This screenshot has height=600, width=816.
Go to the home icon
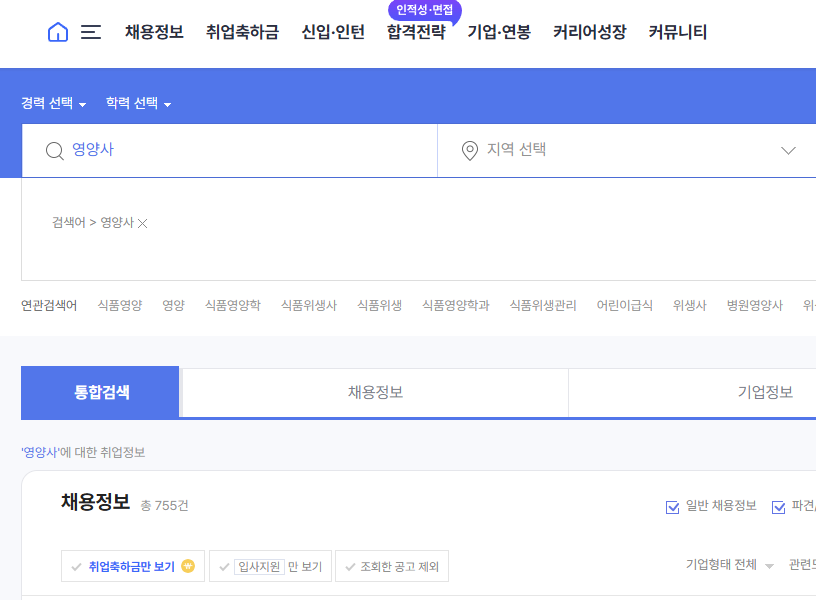click(x=58, y=32)
